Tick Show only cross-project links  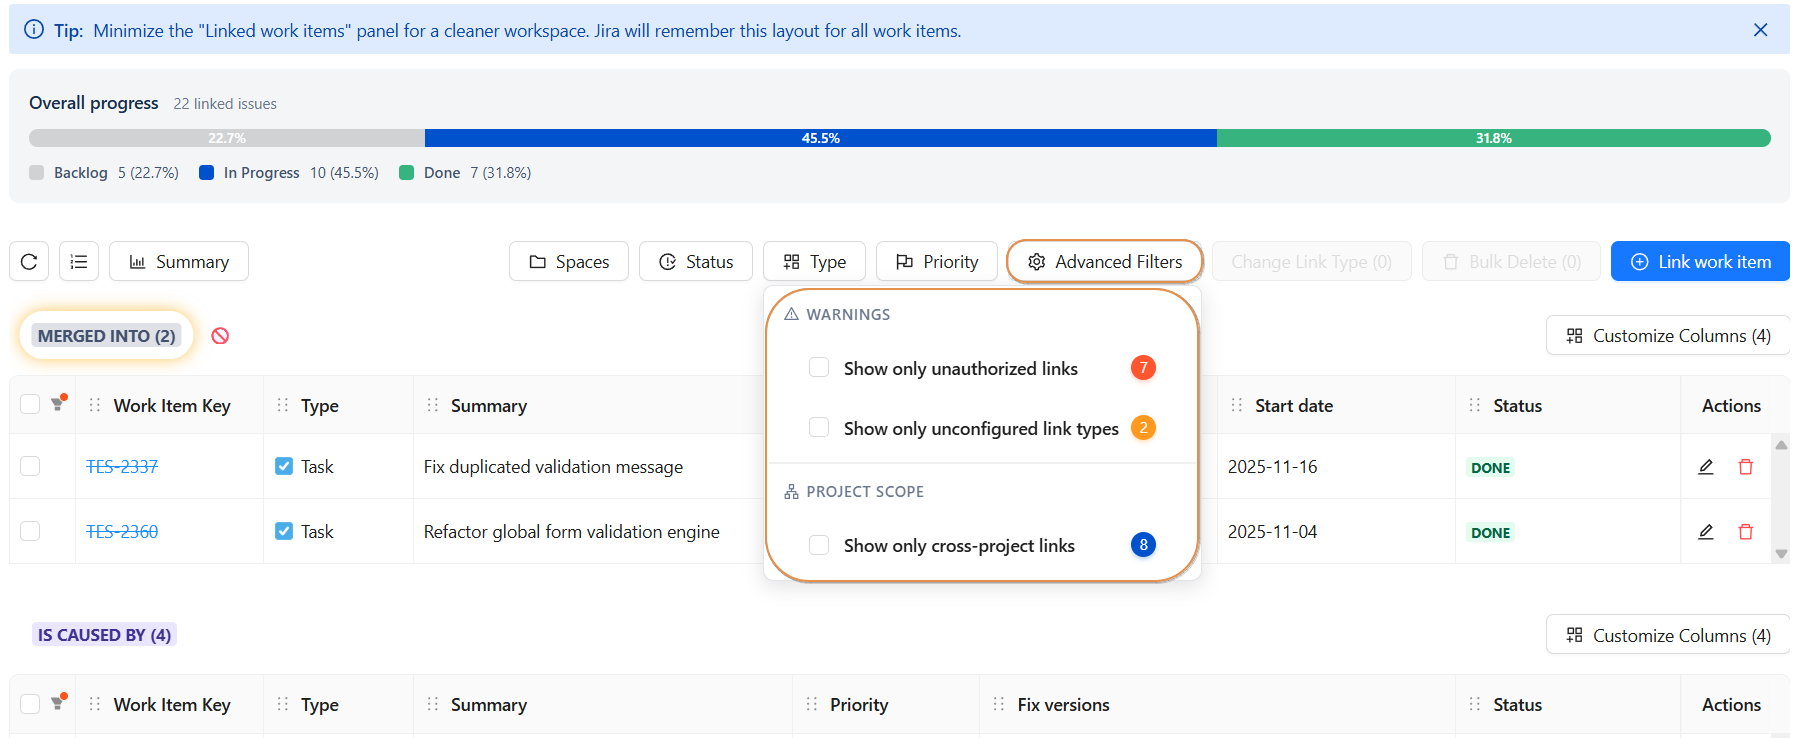(x=819, y=545)
